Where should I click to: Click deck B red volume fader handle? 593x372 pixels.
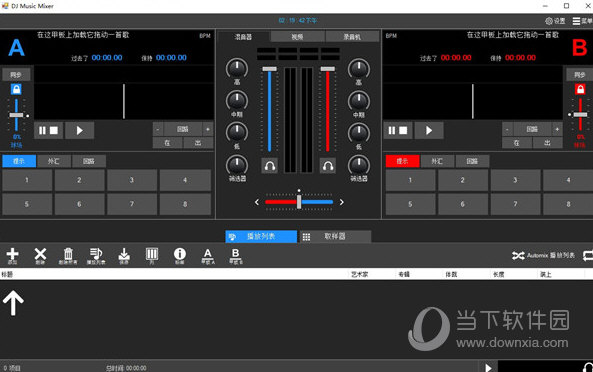(328, 69)
